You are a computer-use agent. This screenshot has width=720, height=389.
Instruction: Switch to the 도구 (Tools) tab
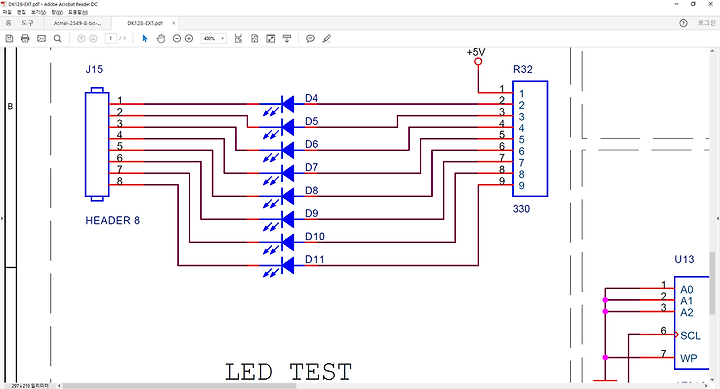27,23
